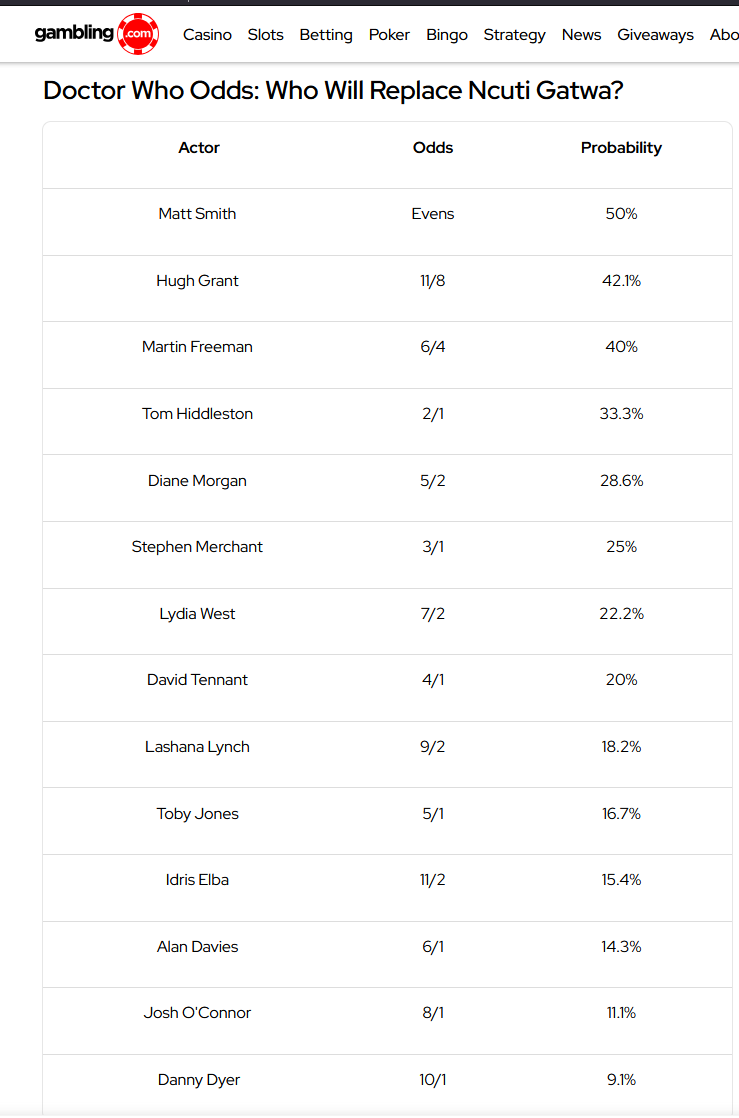Click the Probability column header
739x1118 pixels.
coord(621,148)
